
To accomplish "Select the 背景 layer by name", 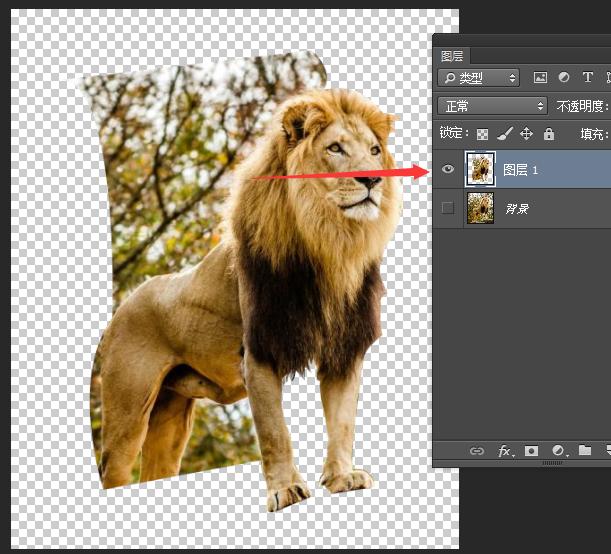I will 516,209.
